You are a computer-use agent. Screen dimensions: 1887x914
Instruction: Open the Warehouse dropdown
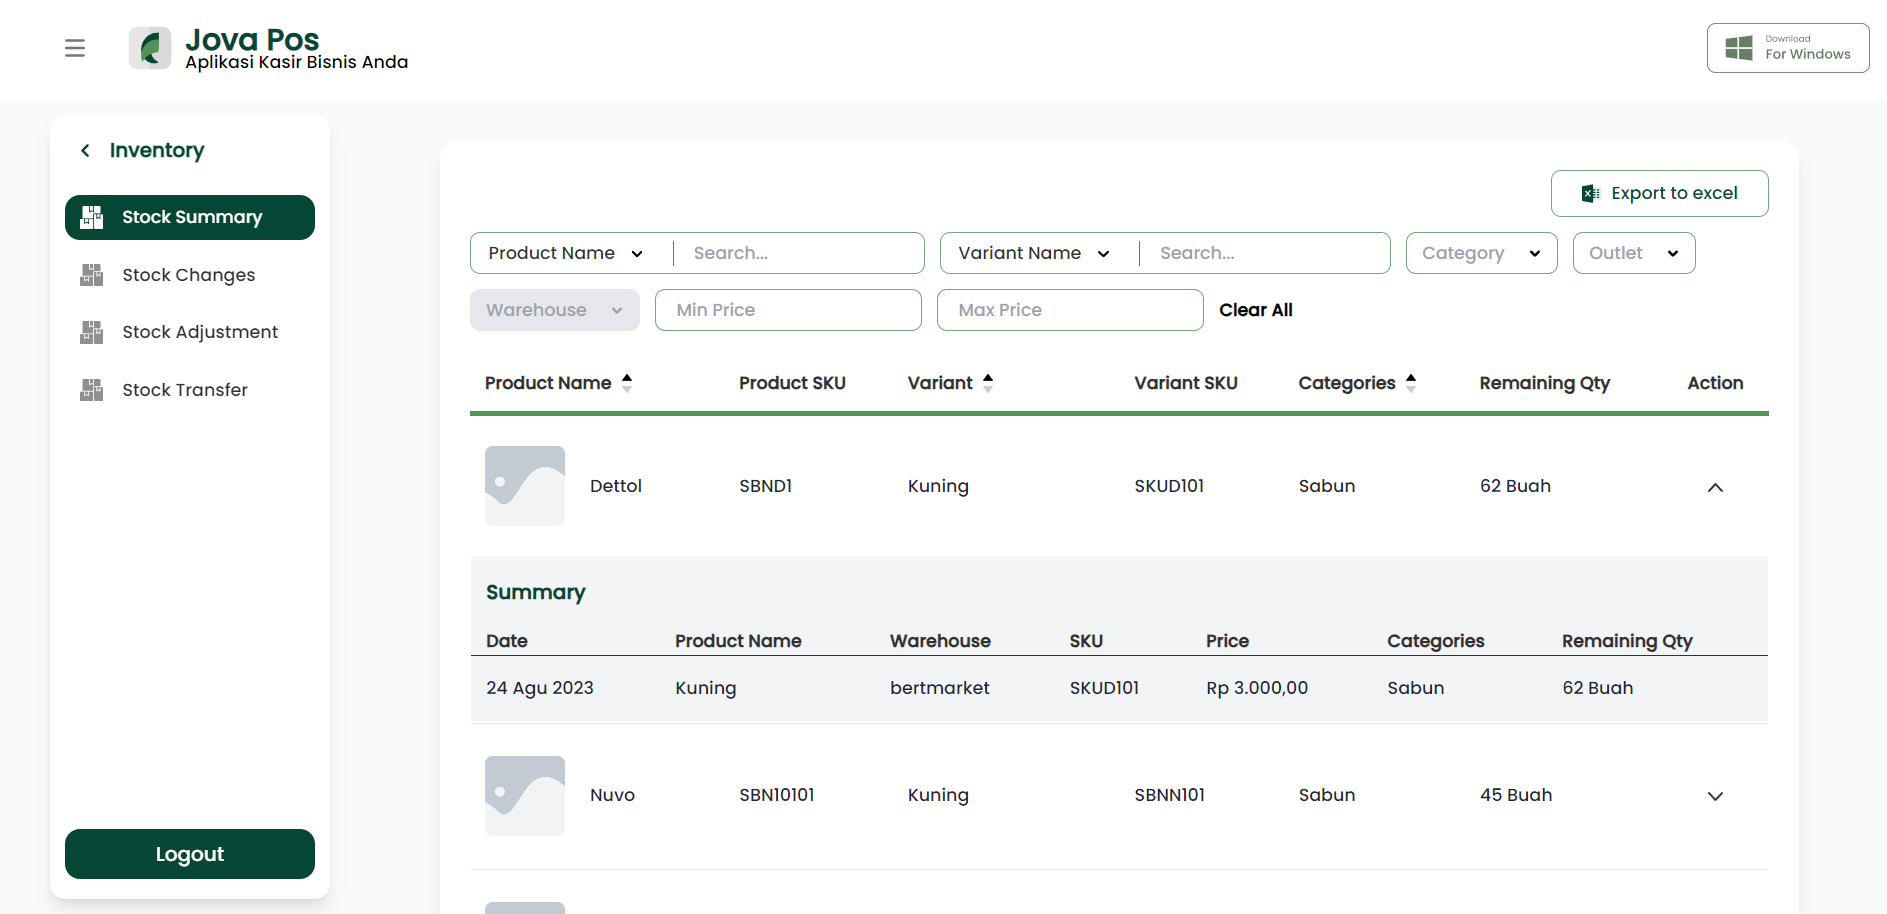555,310
